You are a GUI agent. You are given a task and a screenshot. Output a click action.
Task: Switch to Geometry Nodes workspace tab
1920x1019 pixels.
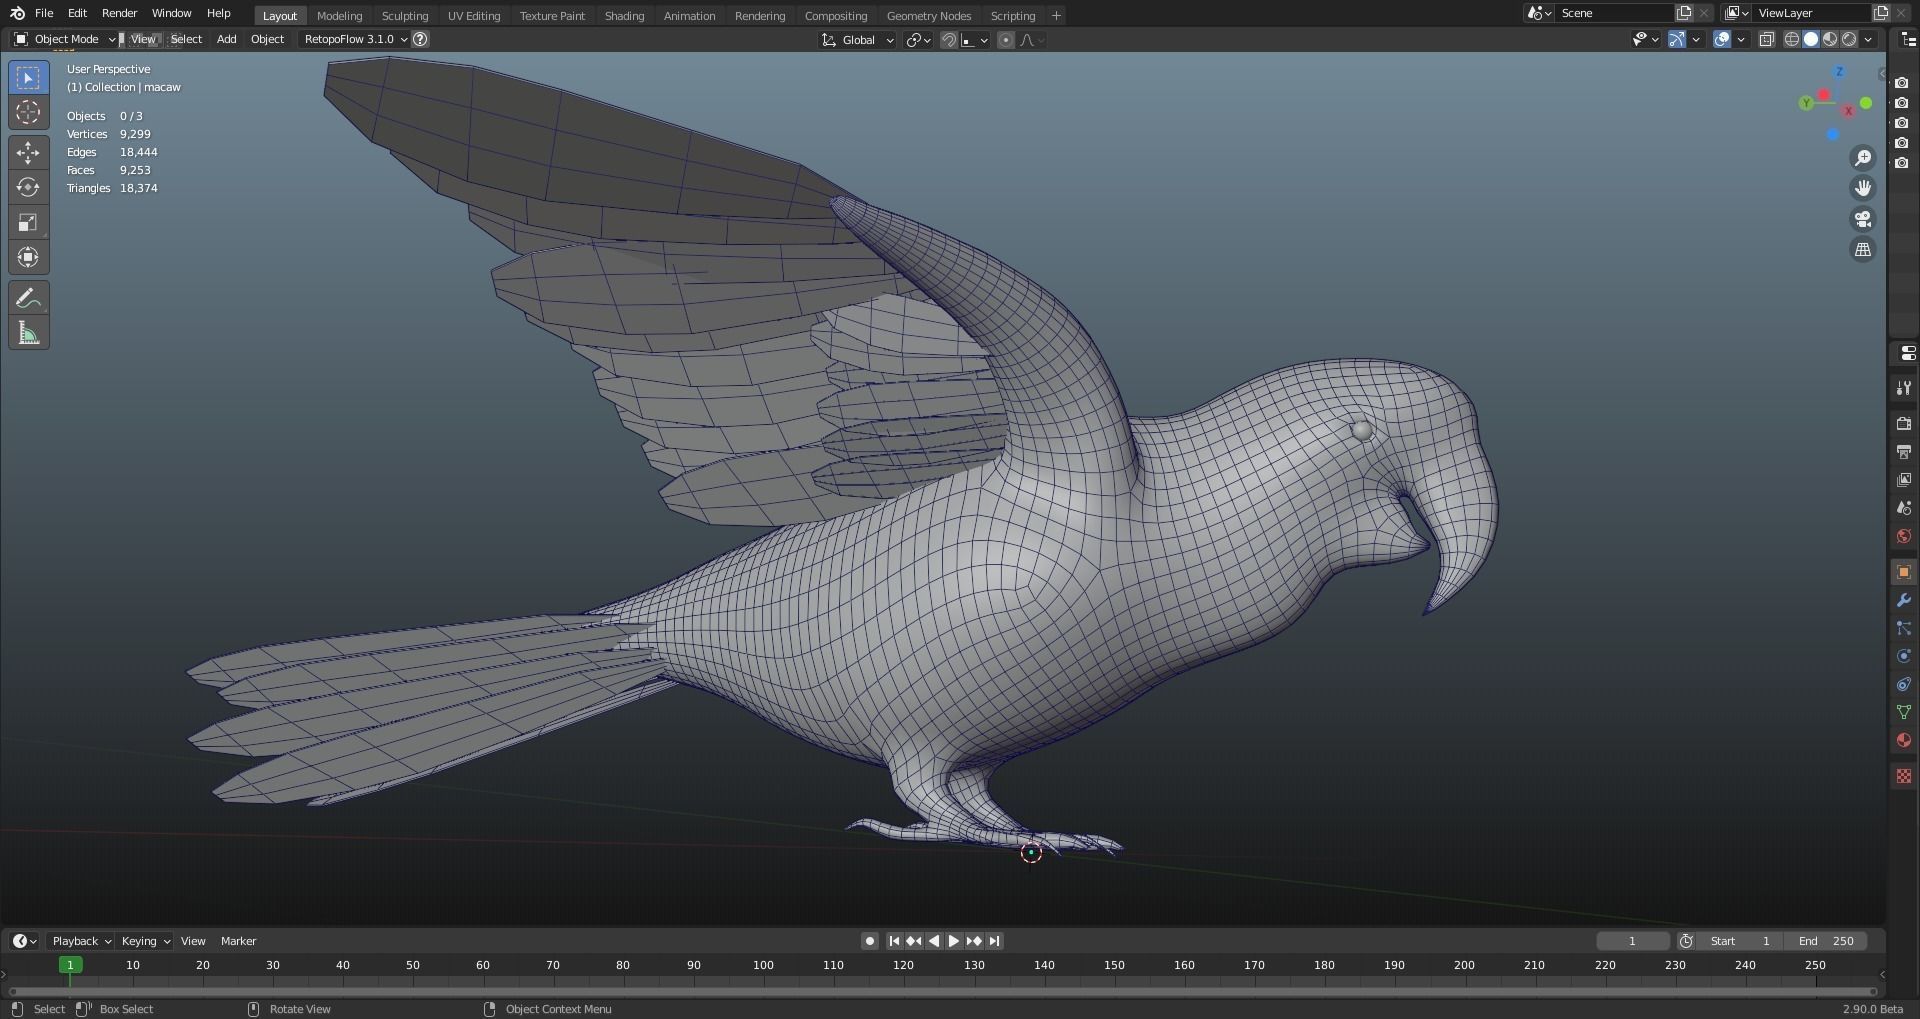(929, 16)
